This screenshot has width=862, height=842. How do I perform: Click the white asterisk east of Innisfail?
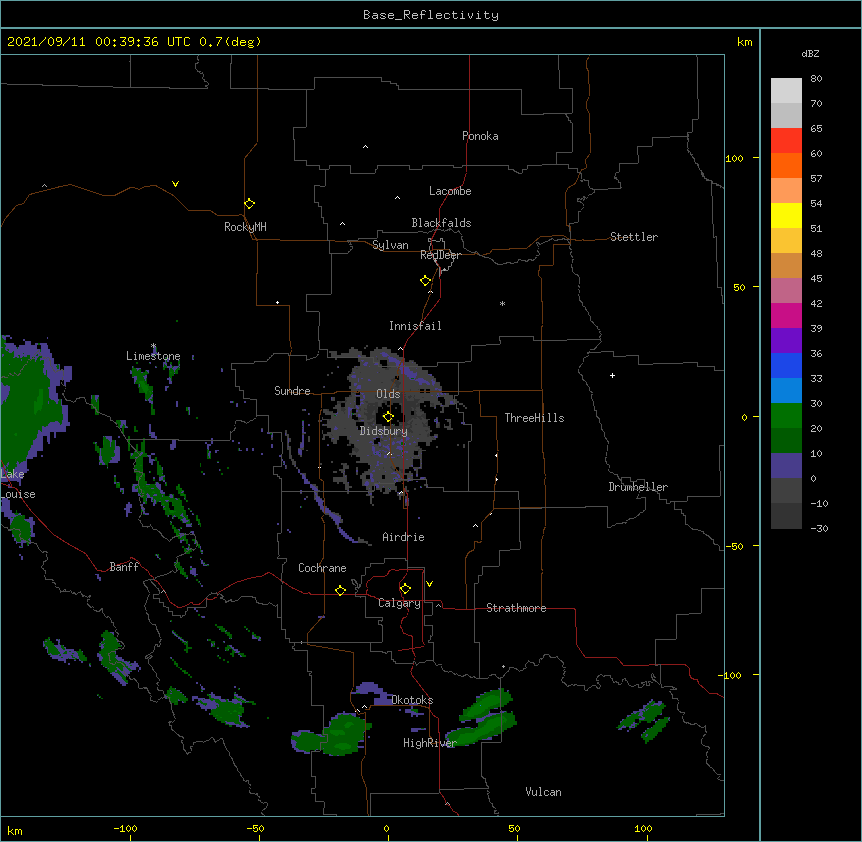[502, 303]
